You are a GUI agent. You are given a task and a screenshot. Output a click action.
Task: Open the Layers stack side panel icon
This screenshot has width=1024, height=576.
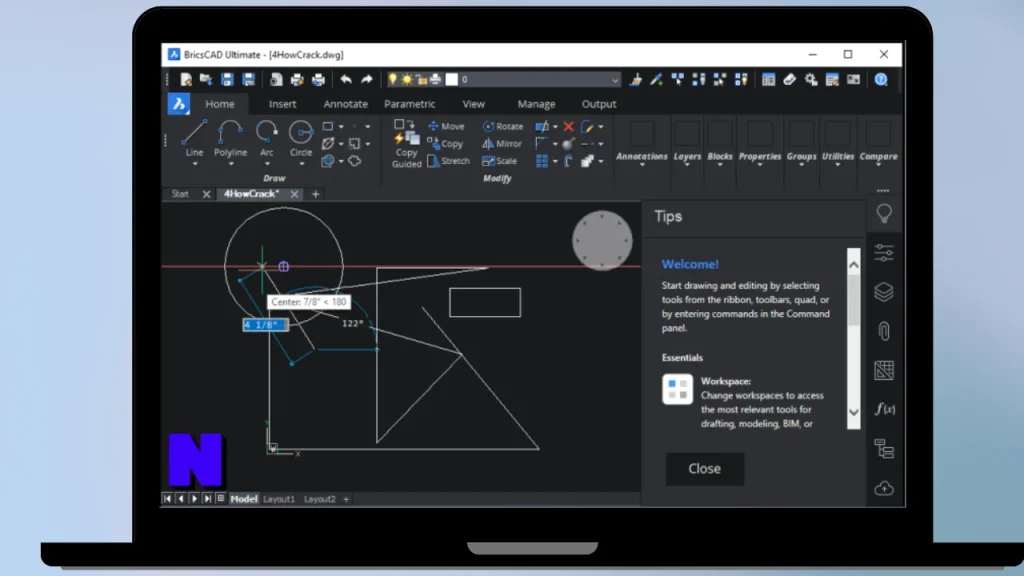tap(884, 292)
